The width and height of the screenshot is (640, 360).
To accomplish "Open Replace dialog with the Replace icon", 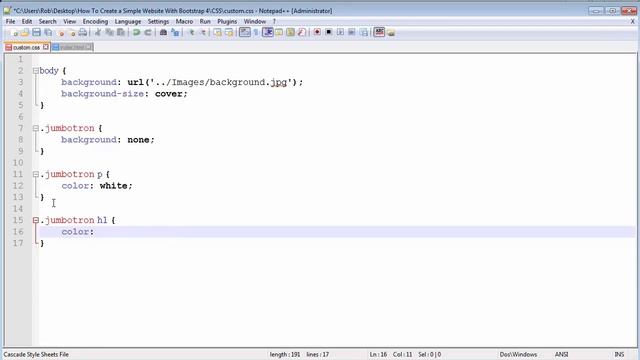I will [x=175, y=32].
